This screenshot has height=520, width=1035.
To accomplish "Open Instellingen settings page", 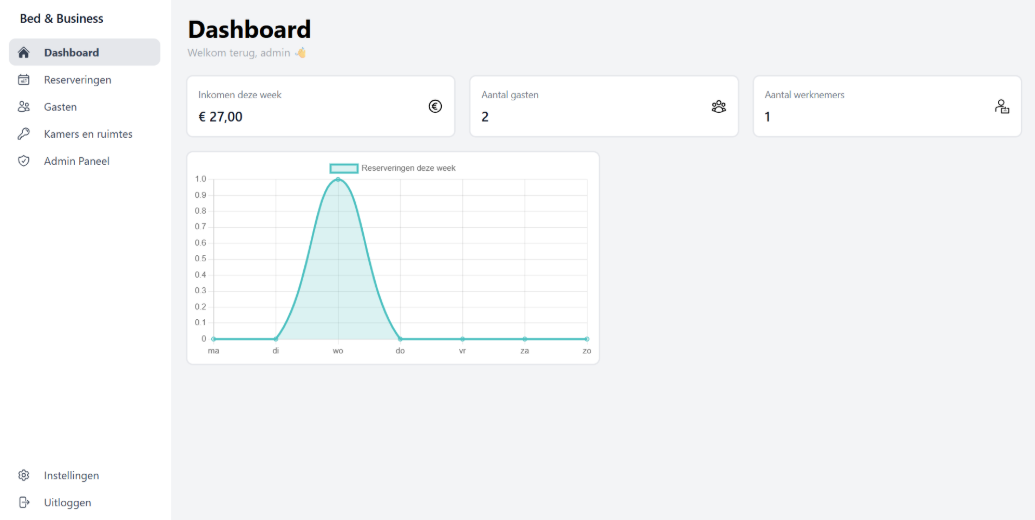I will click(x=71, y=476).
